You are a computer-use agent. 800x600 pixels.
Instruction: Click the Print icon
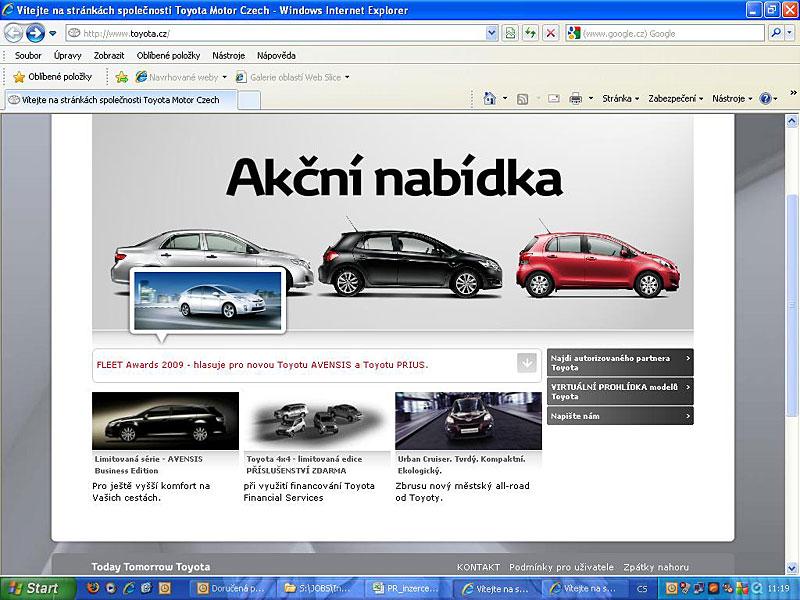[x=576, y=99]
